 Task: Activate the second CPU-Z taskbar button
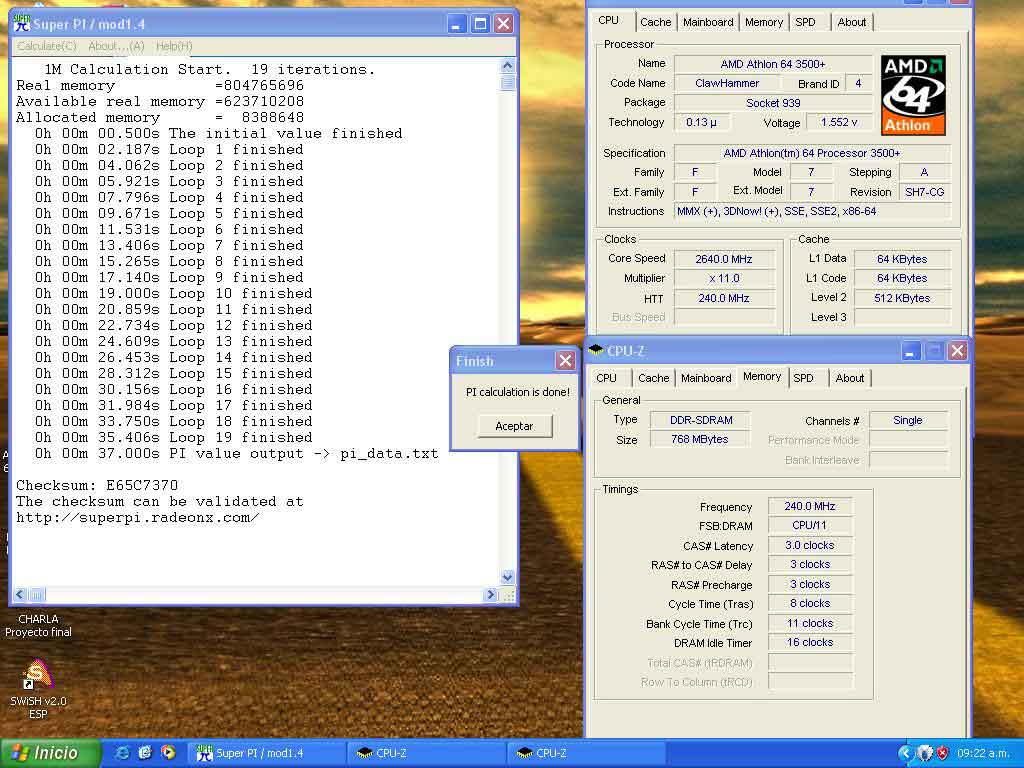pyautogui.click(x=584, y=753)
